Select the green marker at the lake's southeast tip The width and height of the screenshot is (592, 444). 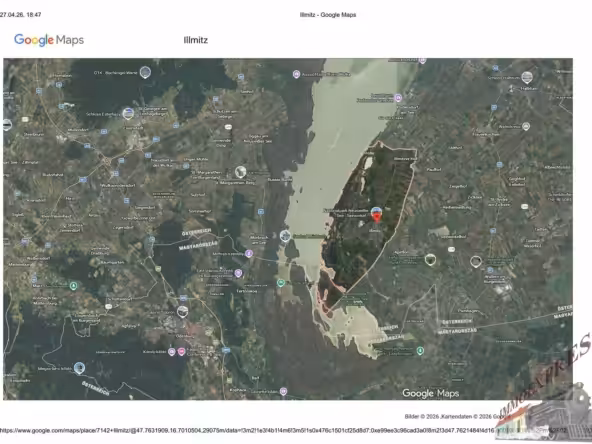[x=420, y=351]
